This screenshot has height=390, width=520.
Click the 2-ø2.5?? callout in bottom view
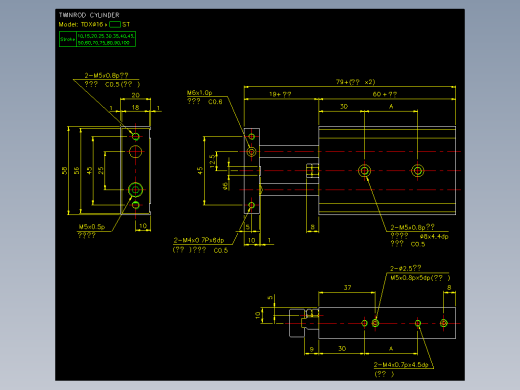(x=406, y=268)
